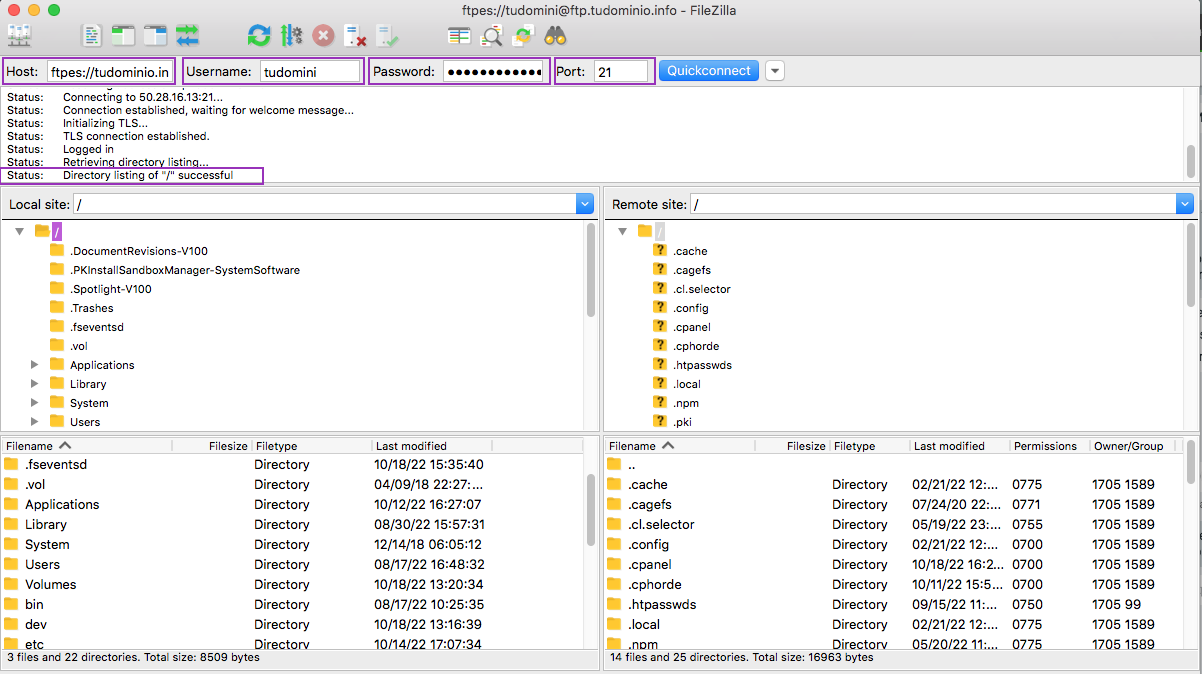Search for files with binoculars icon
The height and width of the screenshot is (674, 1202).
(x=556, y=36)
